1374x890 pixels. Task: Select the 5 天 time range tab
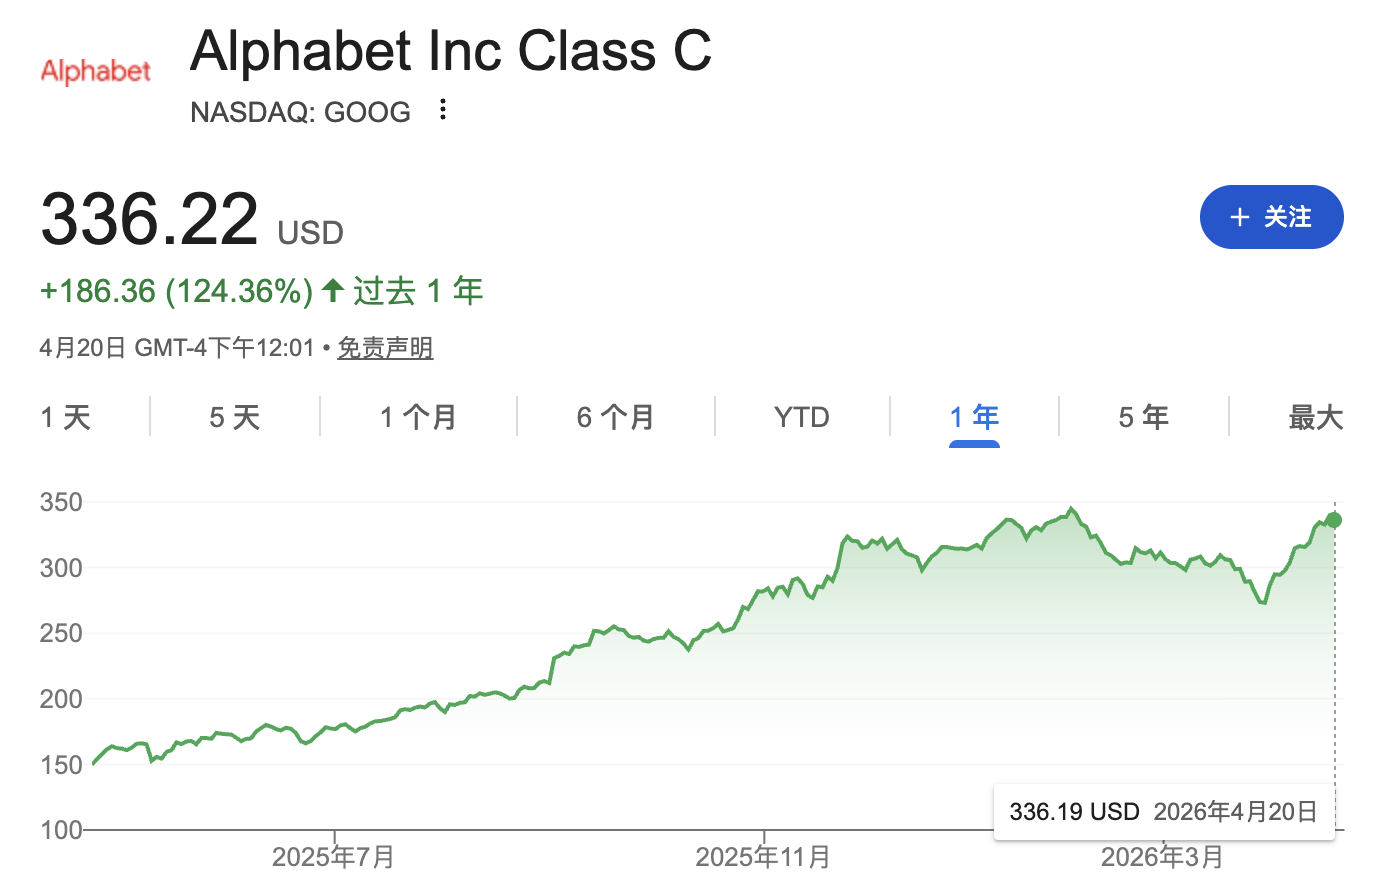[x=235, y=417]
